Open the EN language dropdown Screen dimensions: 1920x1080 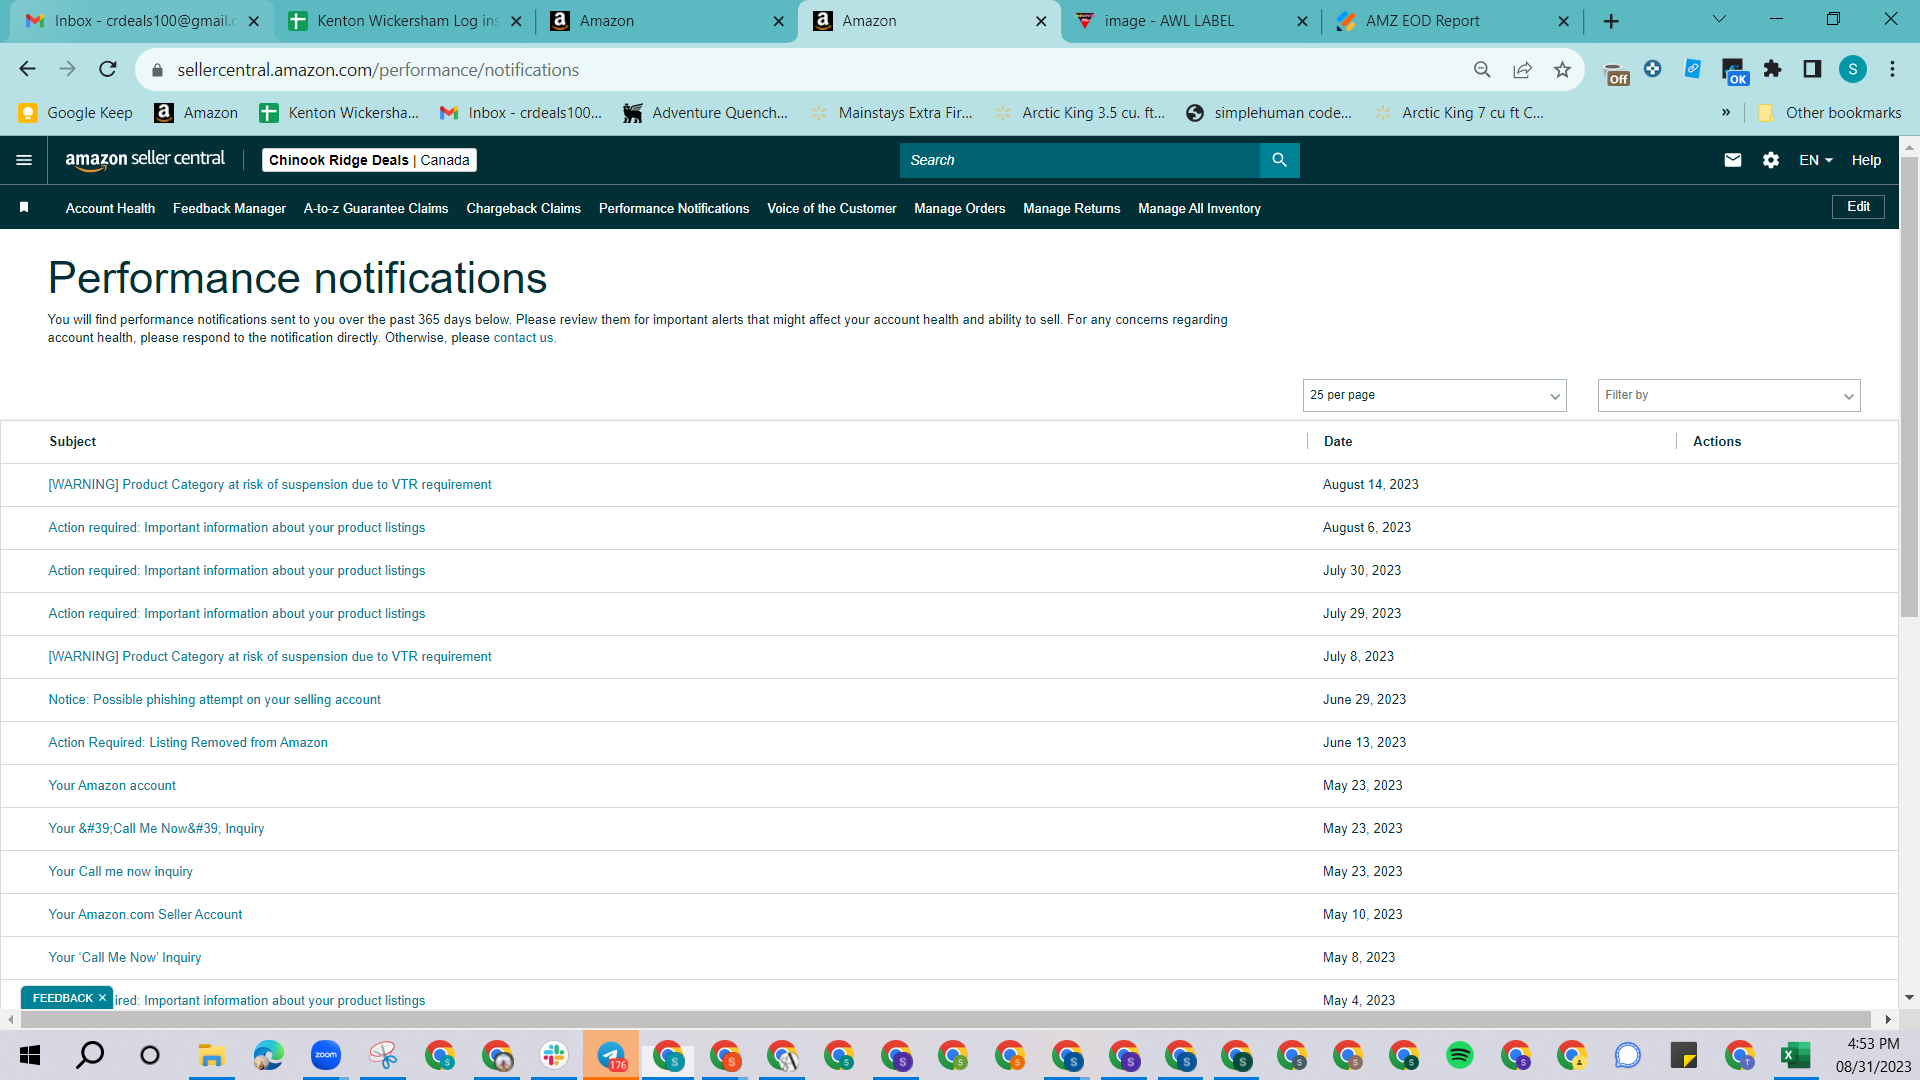[x=1816, y=160]
